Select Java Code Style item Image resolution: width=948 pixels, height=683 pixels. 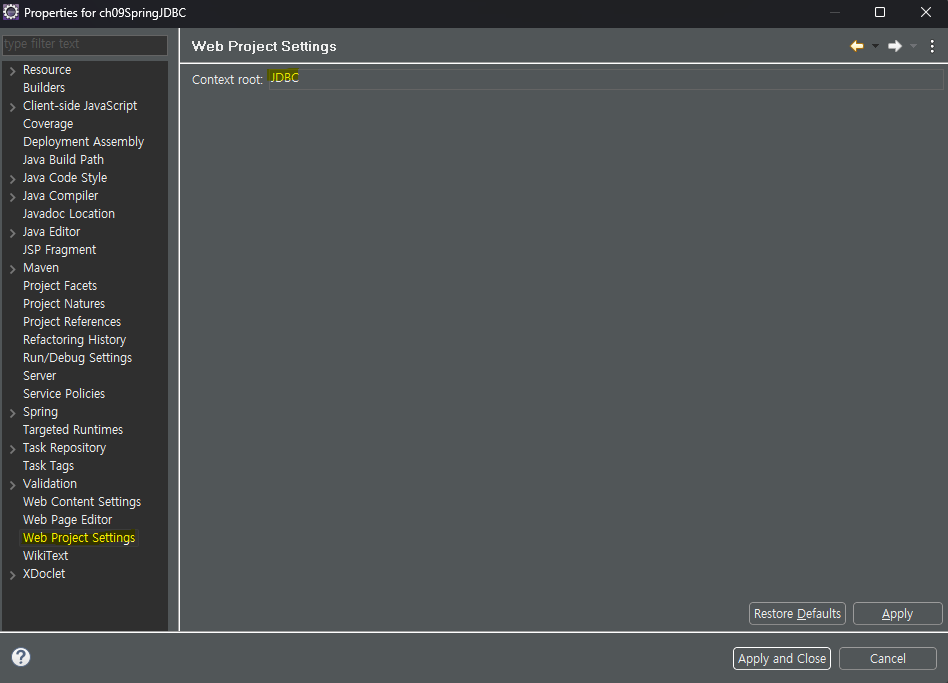tap(65, 178)
